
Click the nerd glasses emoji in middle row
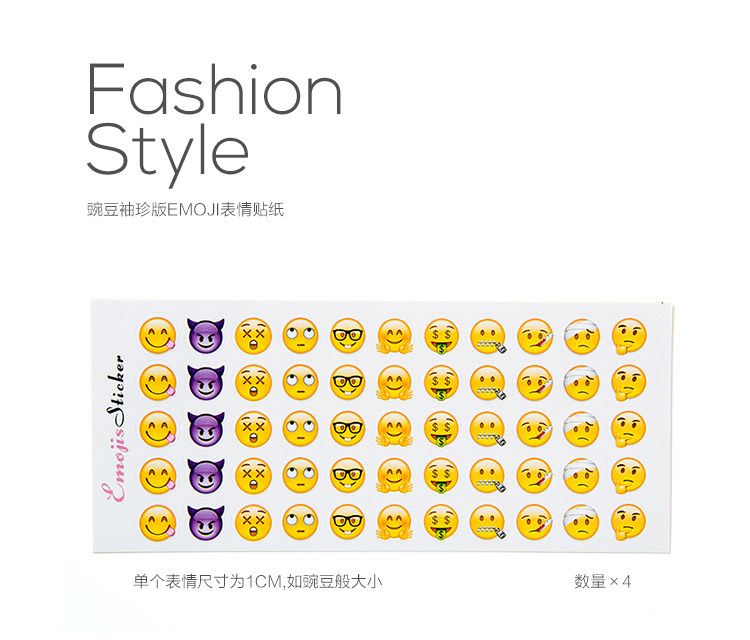click(x=348, y=428)
